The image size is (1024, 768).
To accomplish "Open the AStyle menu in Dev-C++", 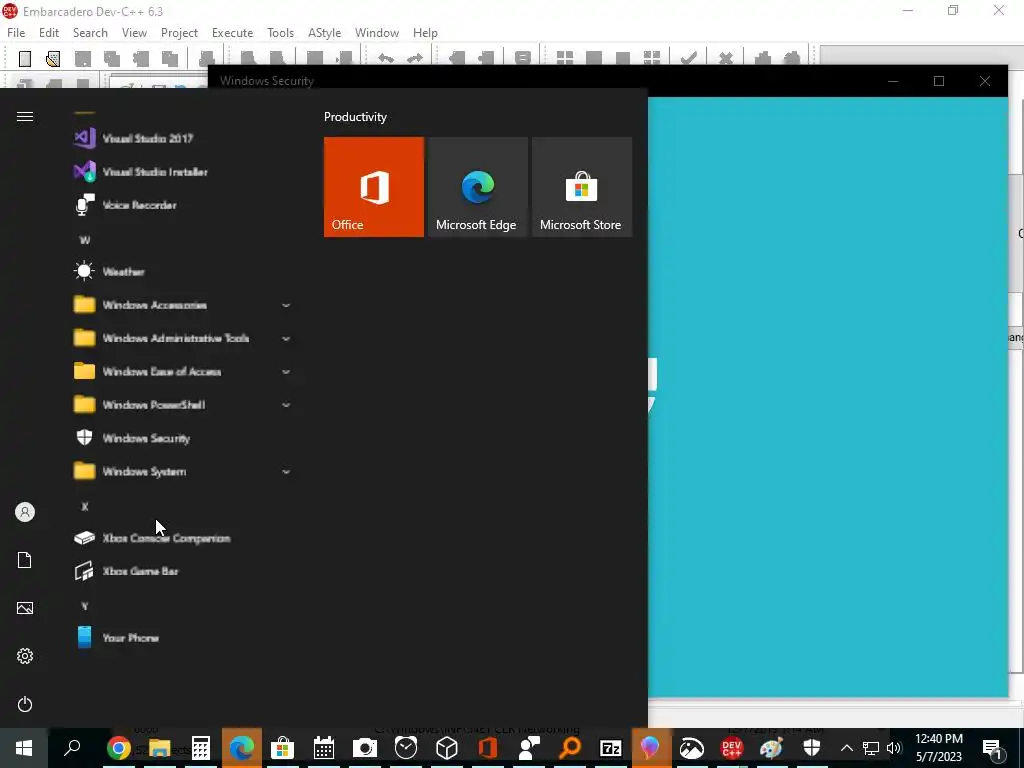I will coord(325,33).
